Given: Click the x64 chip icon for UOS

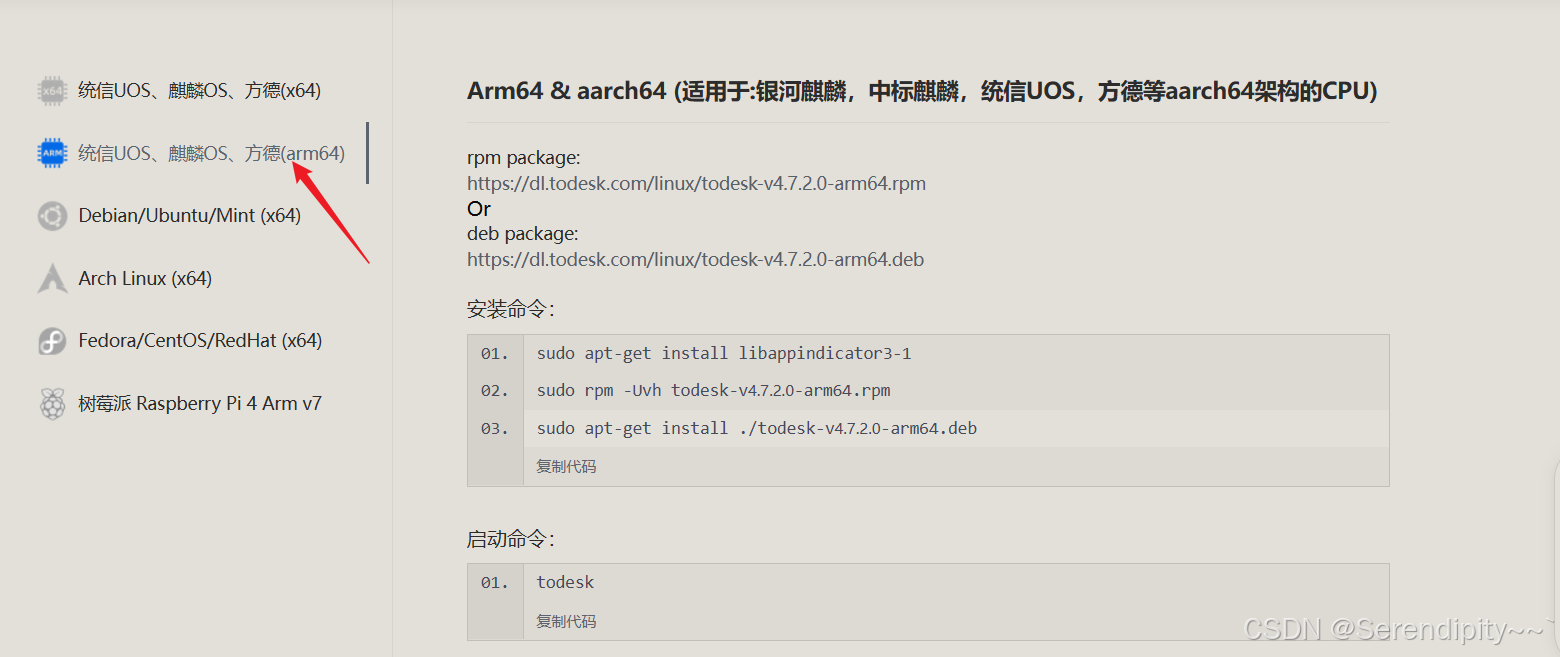Looking at the screenshot, I should tap(52, 91).
